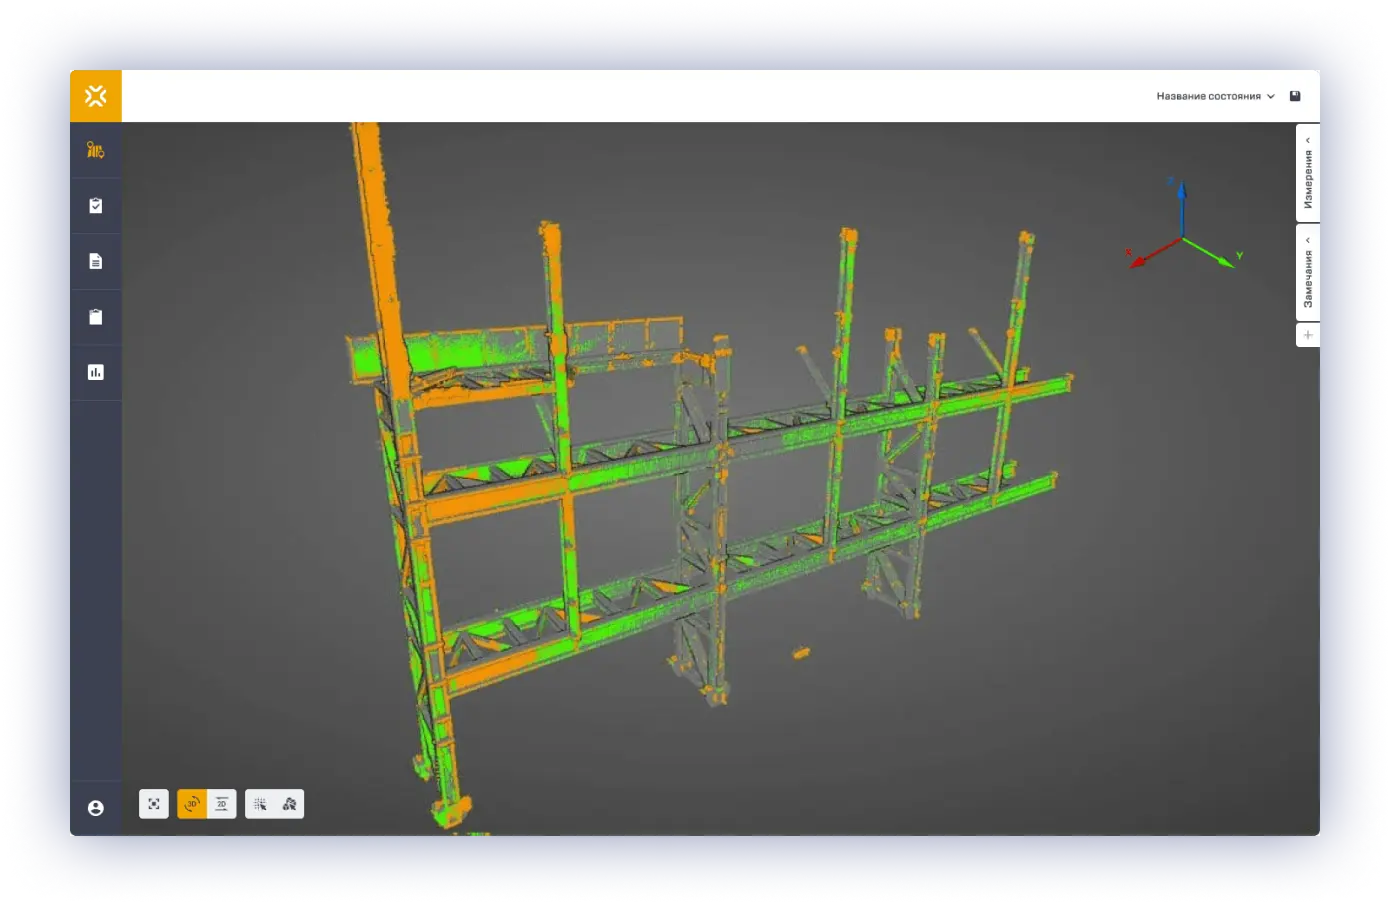Open the user profile account icon
Viewport: 1388px width, 904px height.
(96, 808)
